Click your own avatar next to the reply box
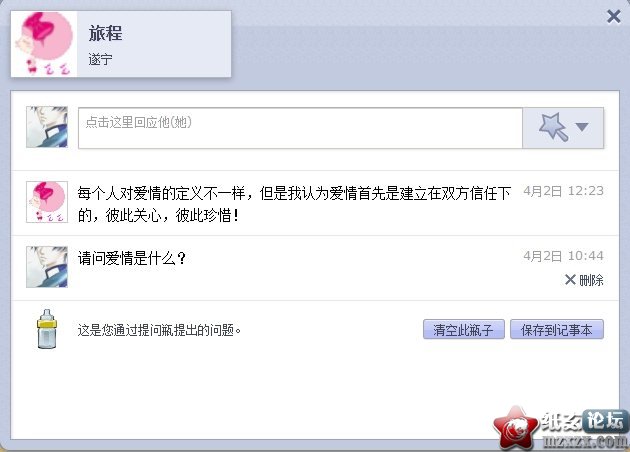 tap(47, 127)
